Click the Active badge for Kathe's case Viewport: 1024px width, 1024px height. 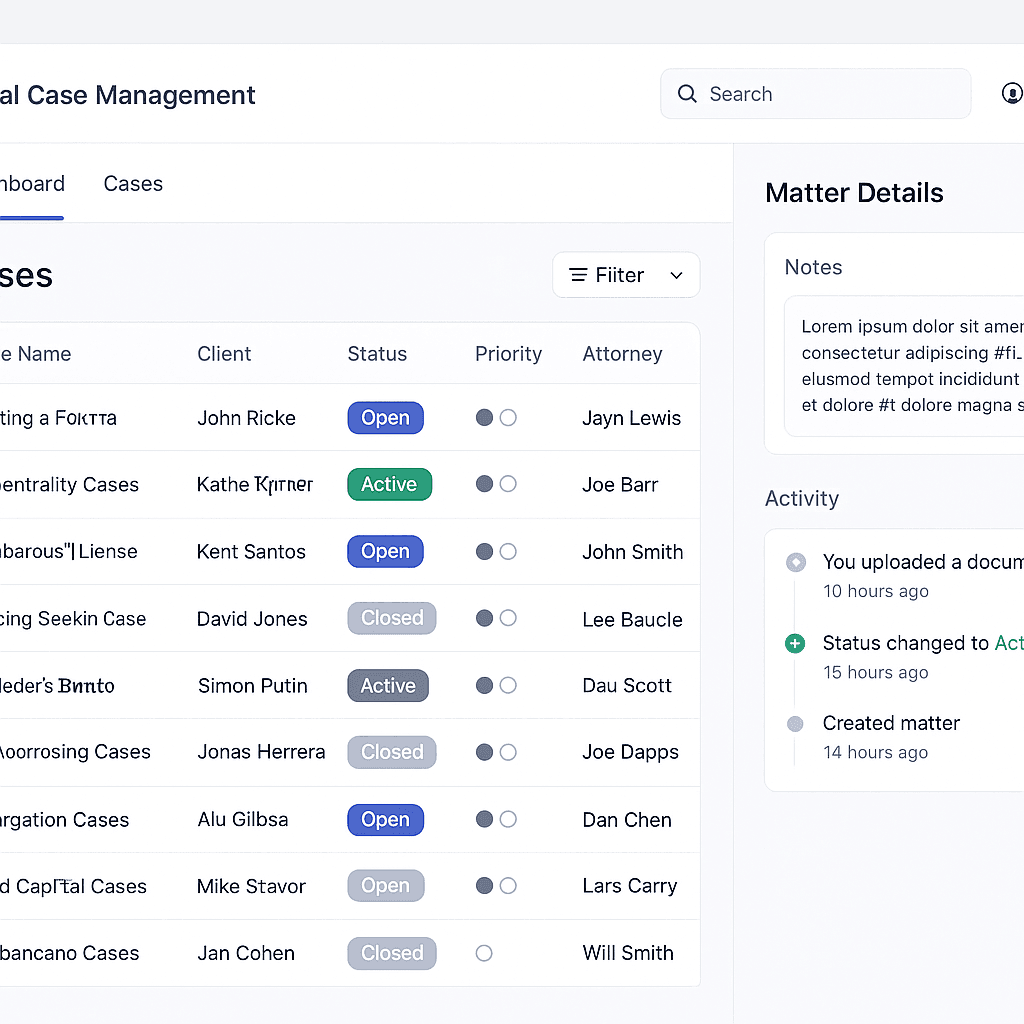tap(389, 484)
